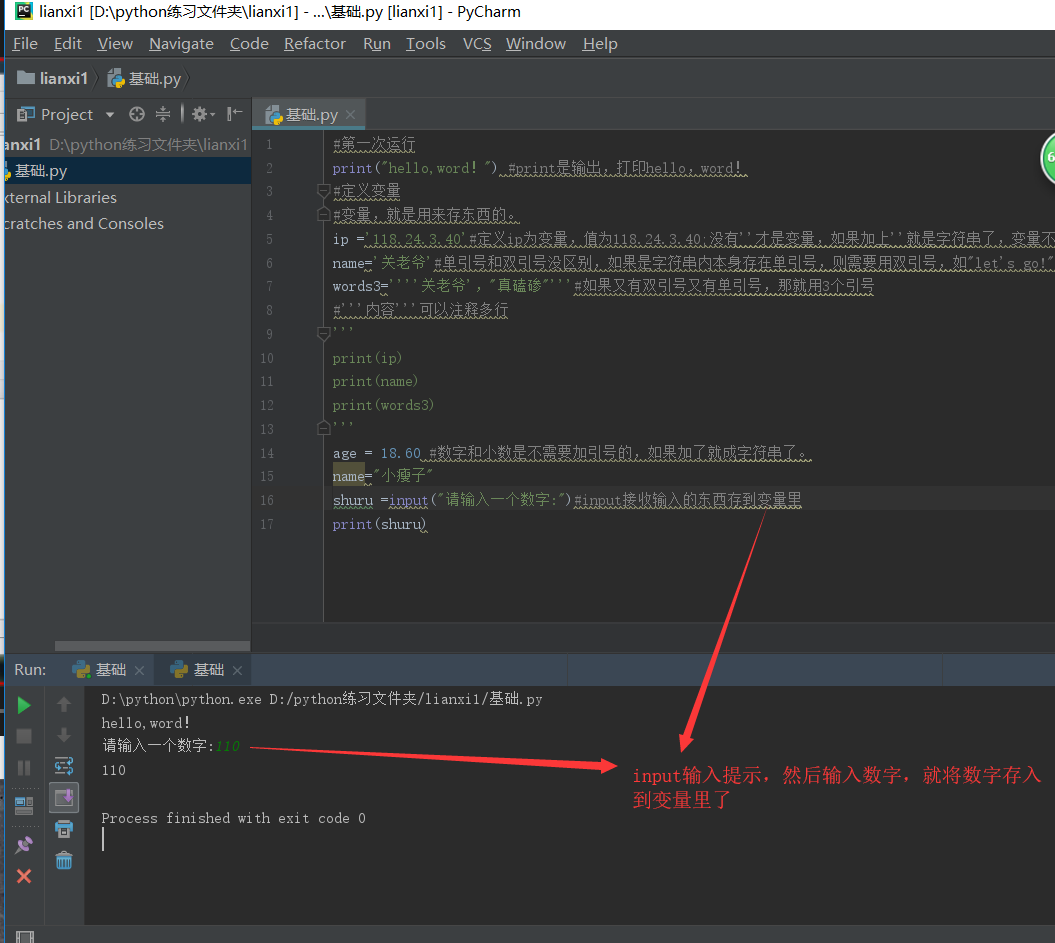Screen dimensions: 1055x943
Task: Collapse the fold marker at line 9
Action: click(323, 335)
